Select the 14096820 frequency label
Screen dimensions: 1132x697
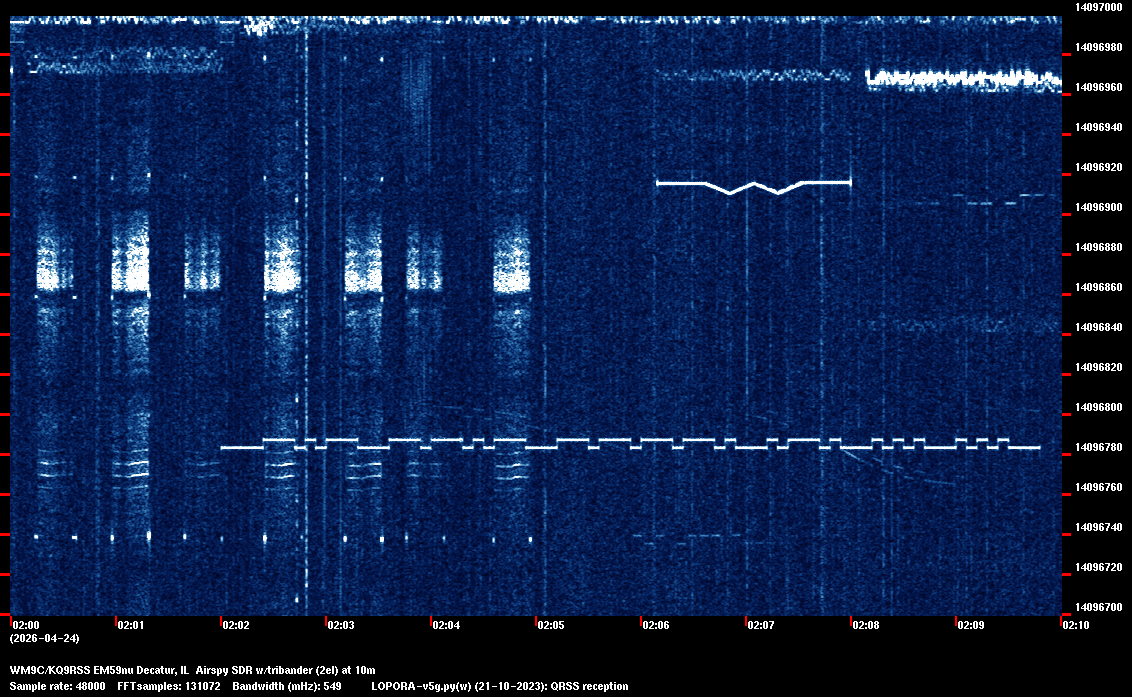click(1098, 367)
